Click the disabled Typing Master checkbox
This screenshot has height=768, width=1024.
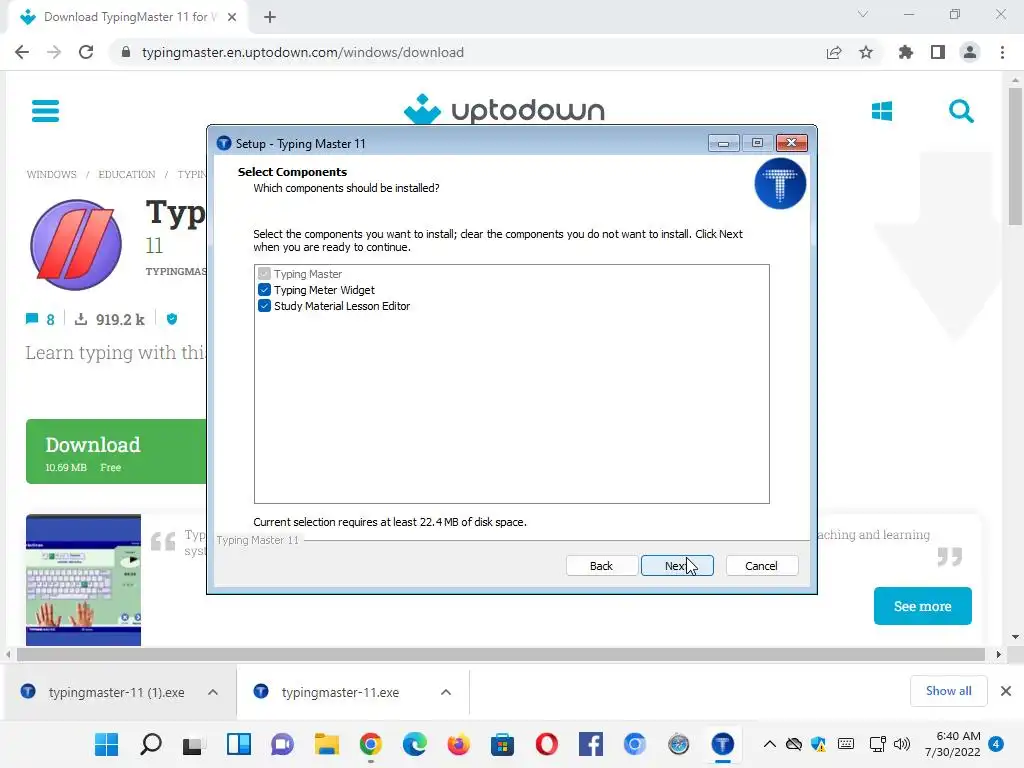click(264, 274)
